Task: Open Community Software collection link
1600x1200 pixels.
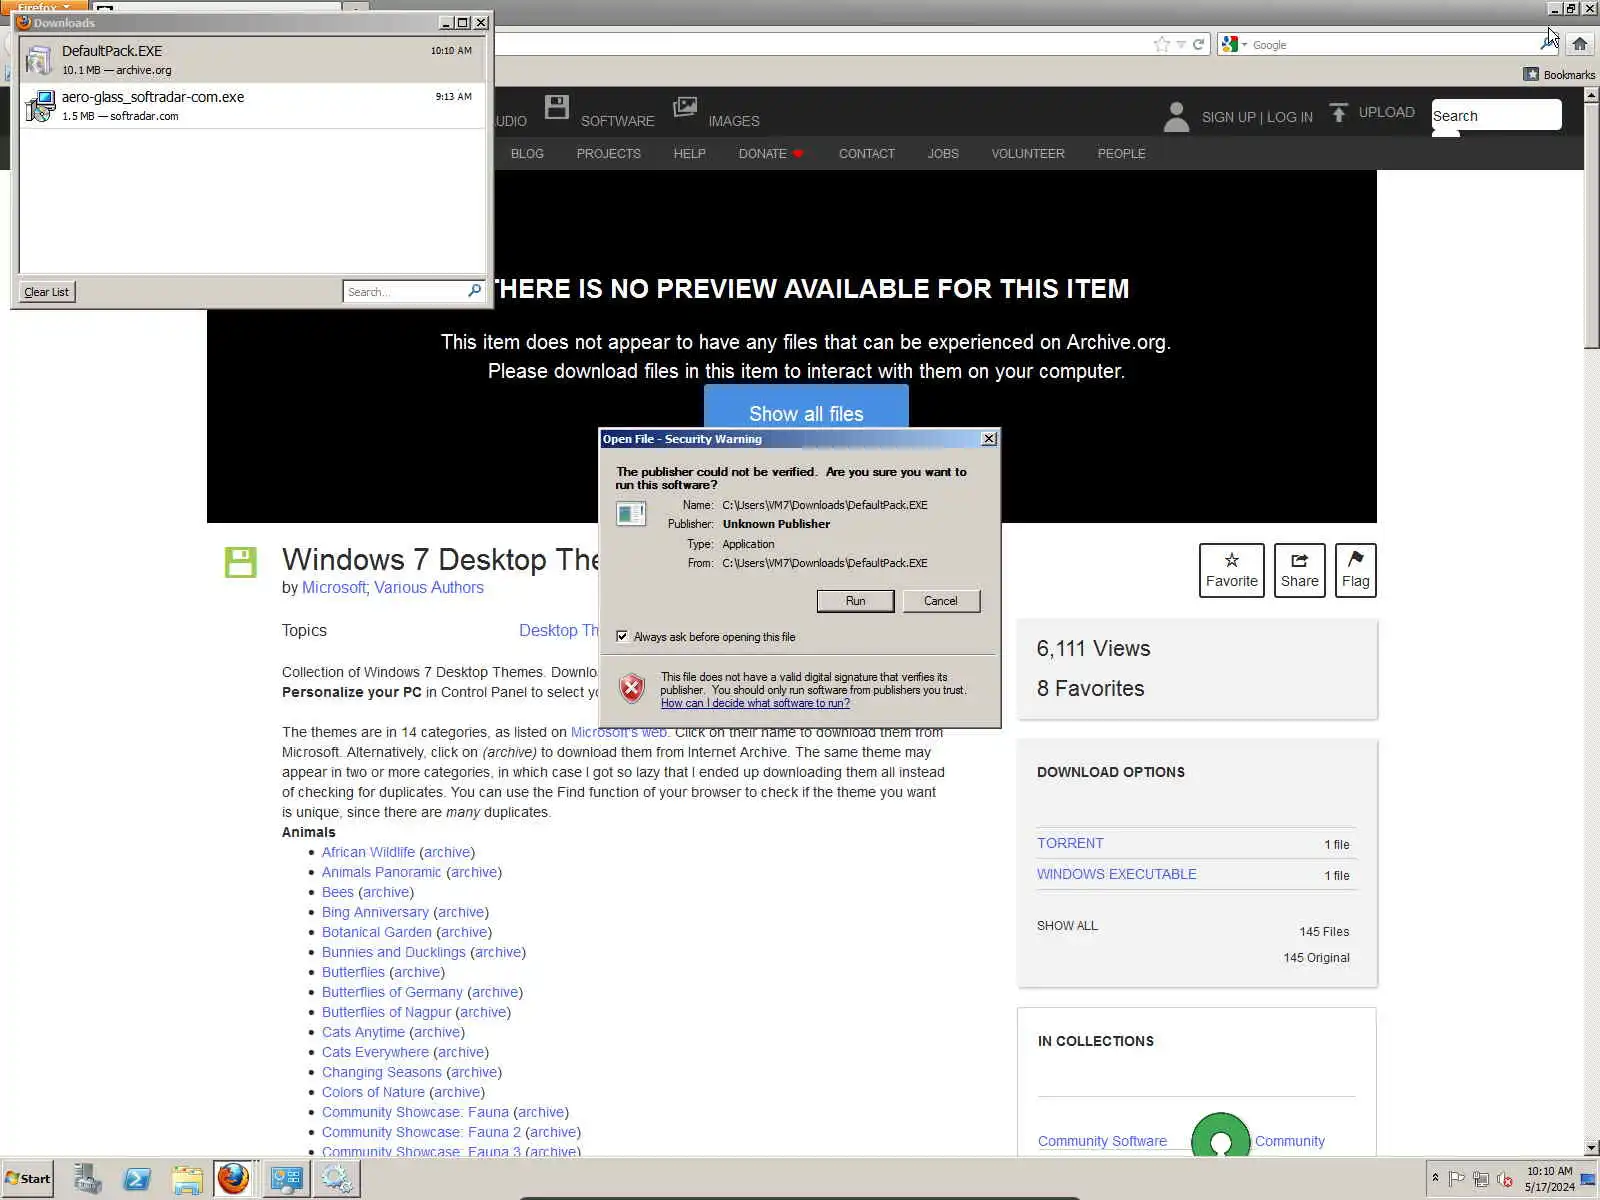Action: pos(1102,1141)
